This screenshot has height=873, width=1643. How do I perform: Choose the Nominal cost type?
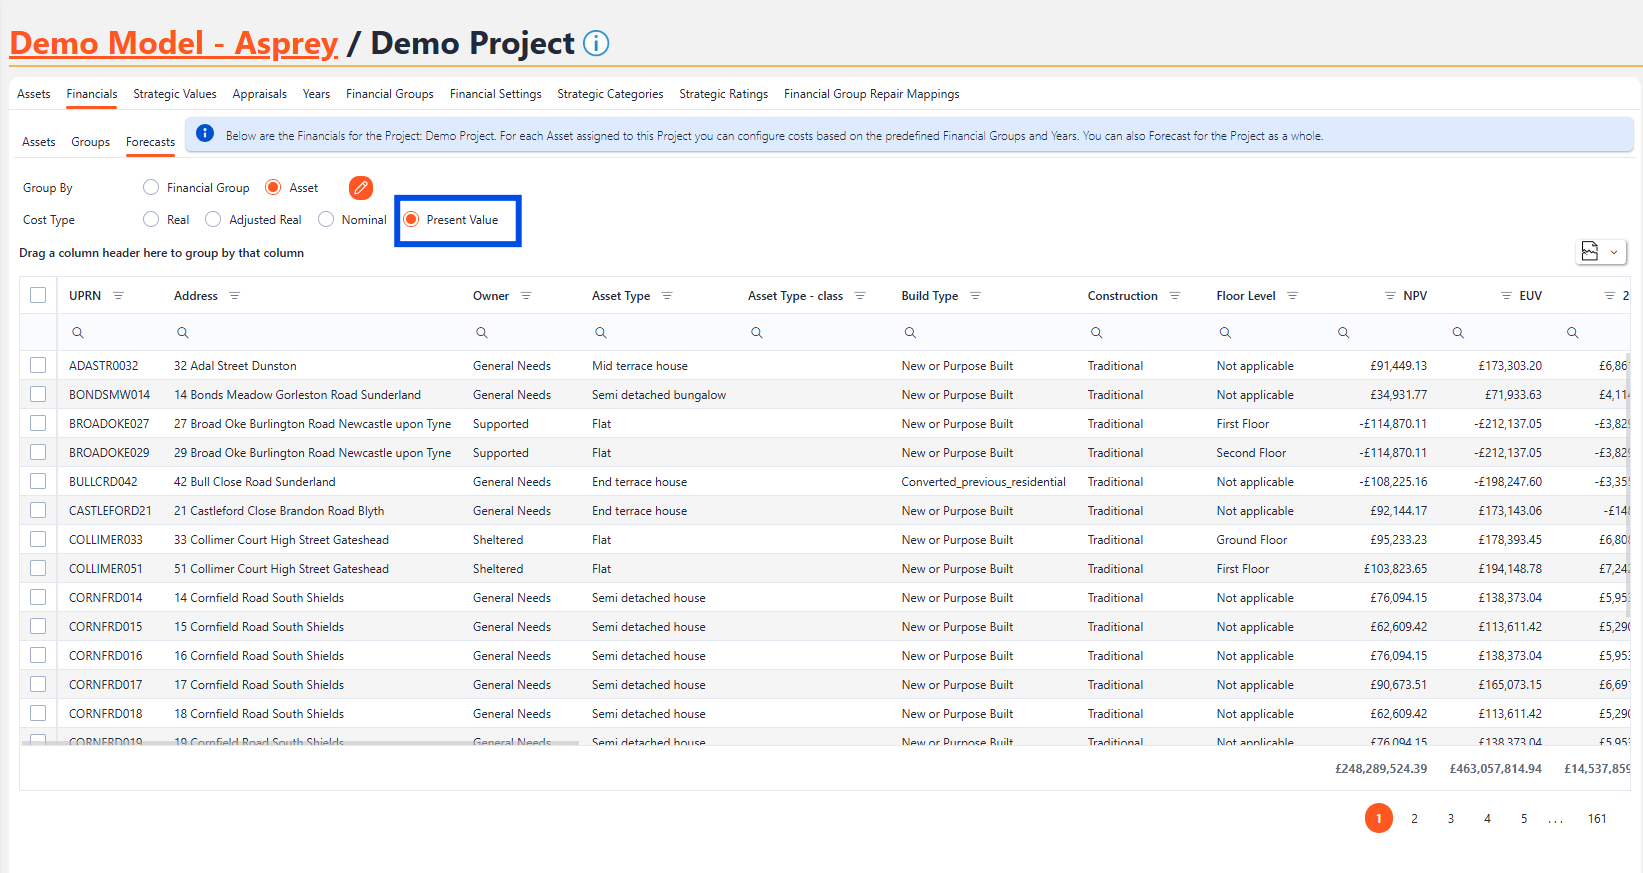(326, 220)
